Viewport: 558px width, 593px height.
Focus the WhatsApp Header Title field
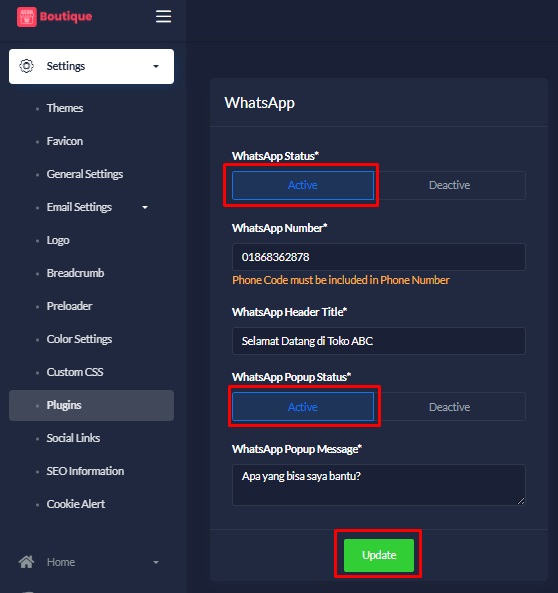(379, 341)
